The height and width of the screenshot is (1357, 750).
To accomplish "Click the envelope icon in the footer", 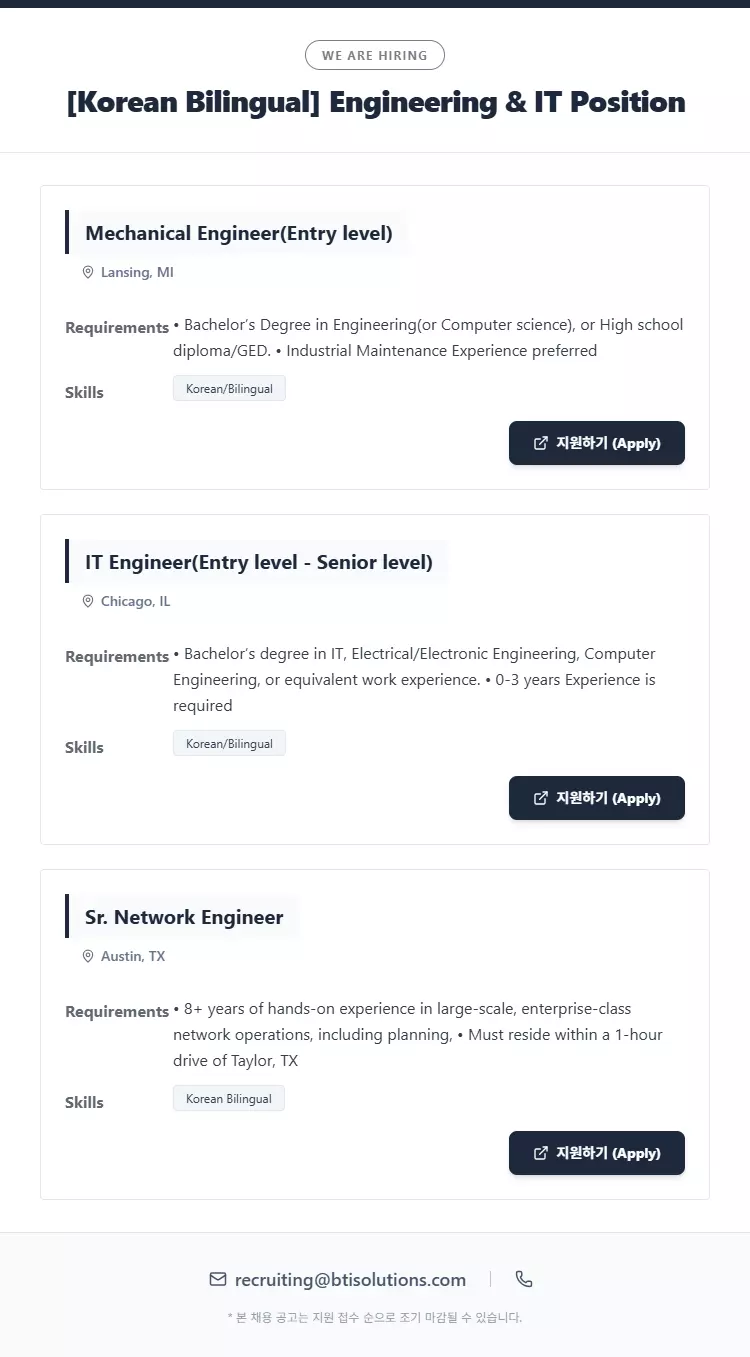I will [x=218, y=1280].
